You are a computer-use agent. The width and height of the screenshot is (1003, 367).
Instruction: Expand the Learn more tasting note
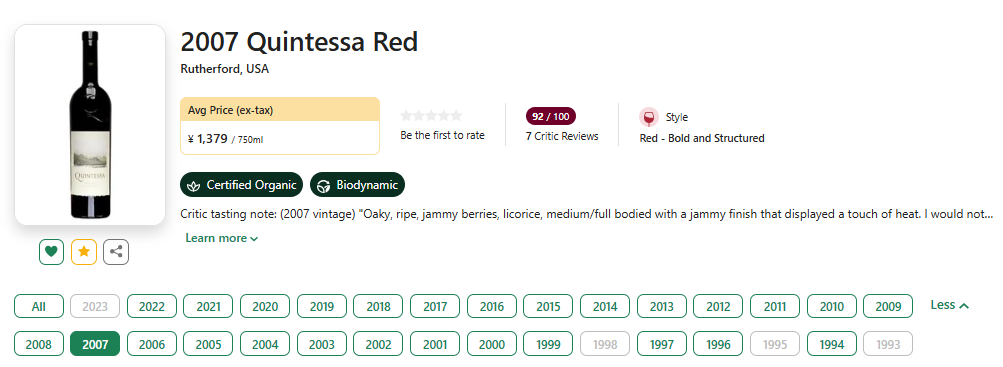pos(222,238)
